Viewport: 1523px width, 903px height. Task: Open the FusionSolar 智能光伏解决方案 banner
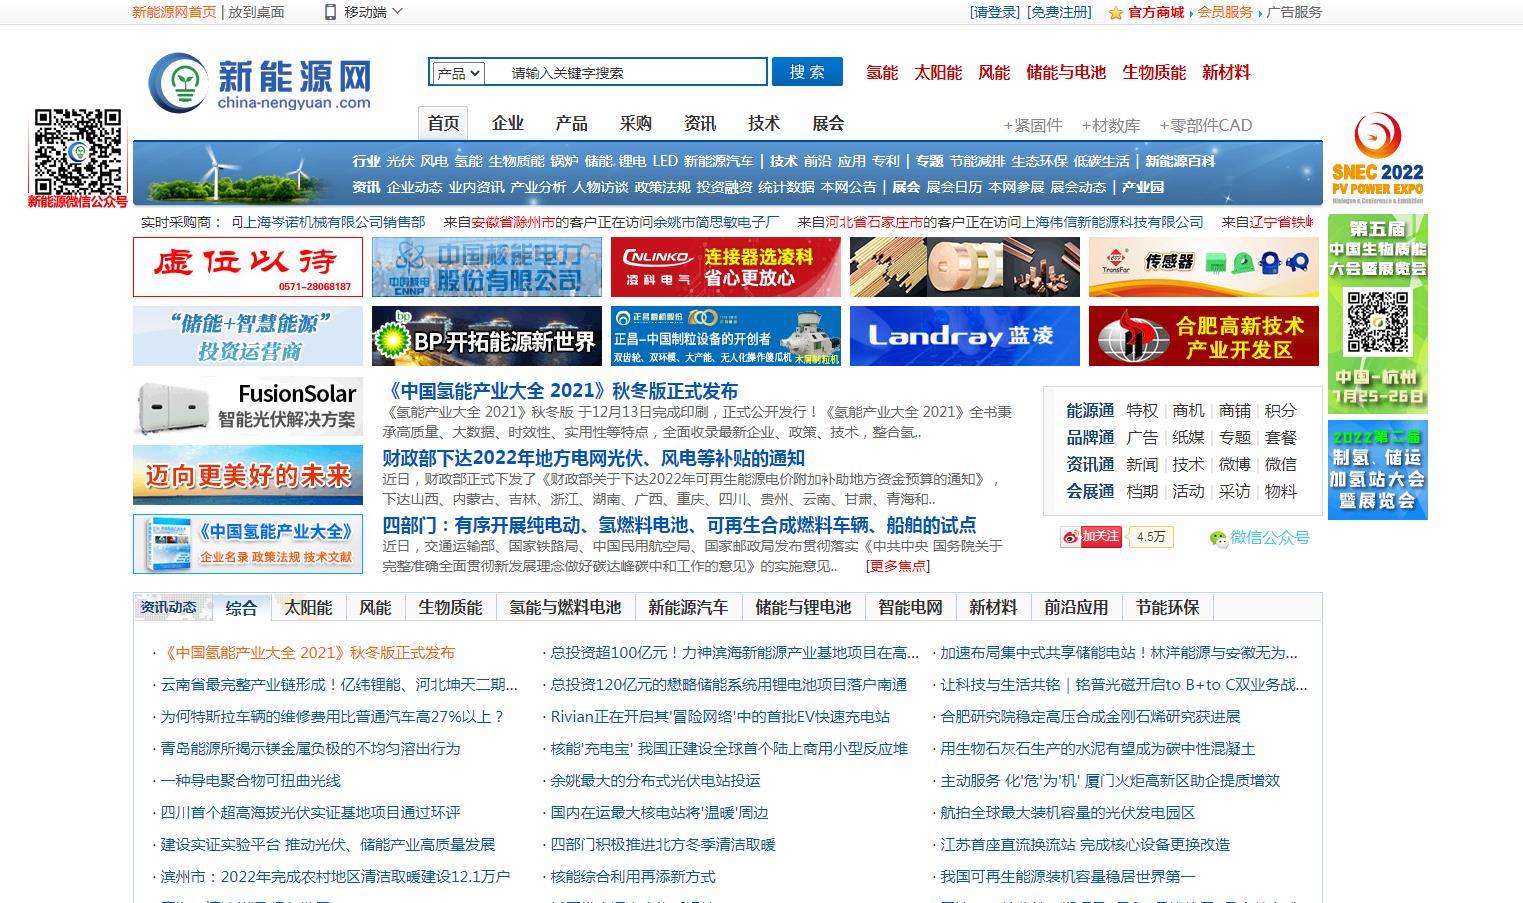248,406
